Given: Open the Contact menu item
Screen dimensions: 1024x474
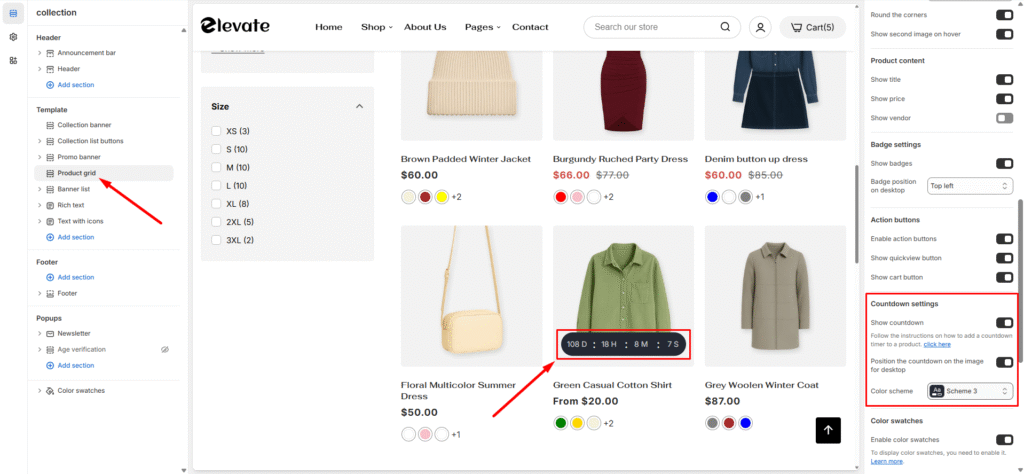Looking at the screenshot, I should [x=530, y=27].
